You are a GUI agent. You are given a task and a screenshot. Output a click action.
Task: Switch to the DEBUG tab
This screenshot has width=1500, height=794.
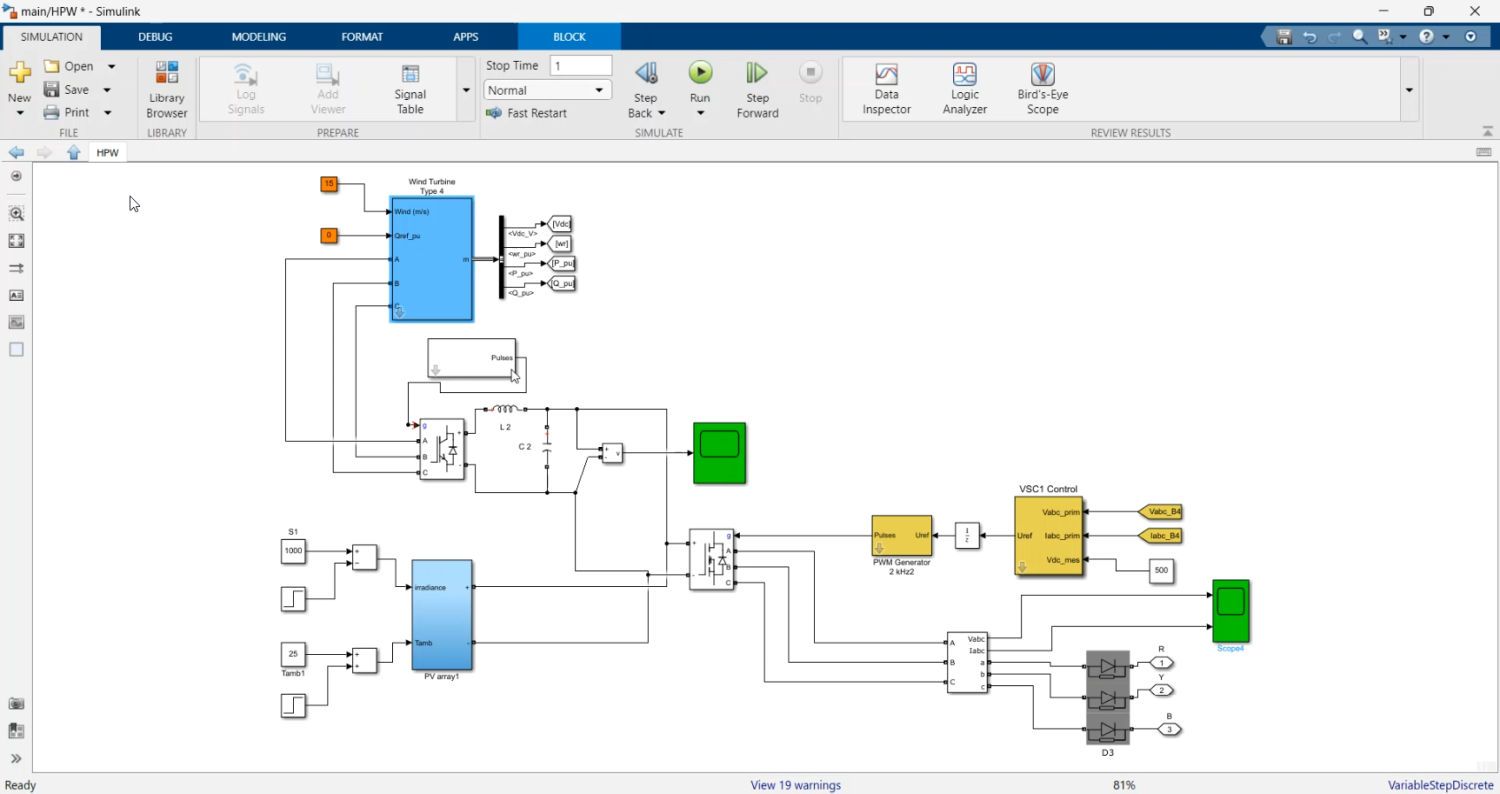(x=155, y=37)
